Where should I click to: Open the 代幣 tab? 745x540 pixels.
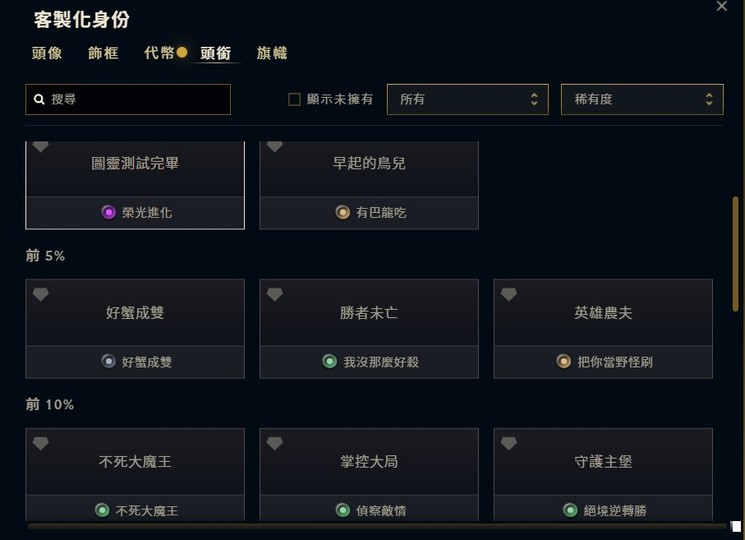coord(159,53)
